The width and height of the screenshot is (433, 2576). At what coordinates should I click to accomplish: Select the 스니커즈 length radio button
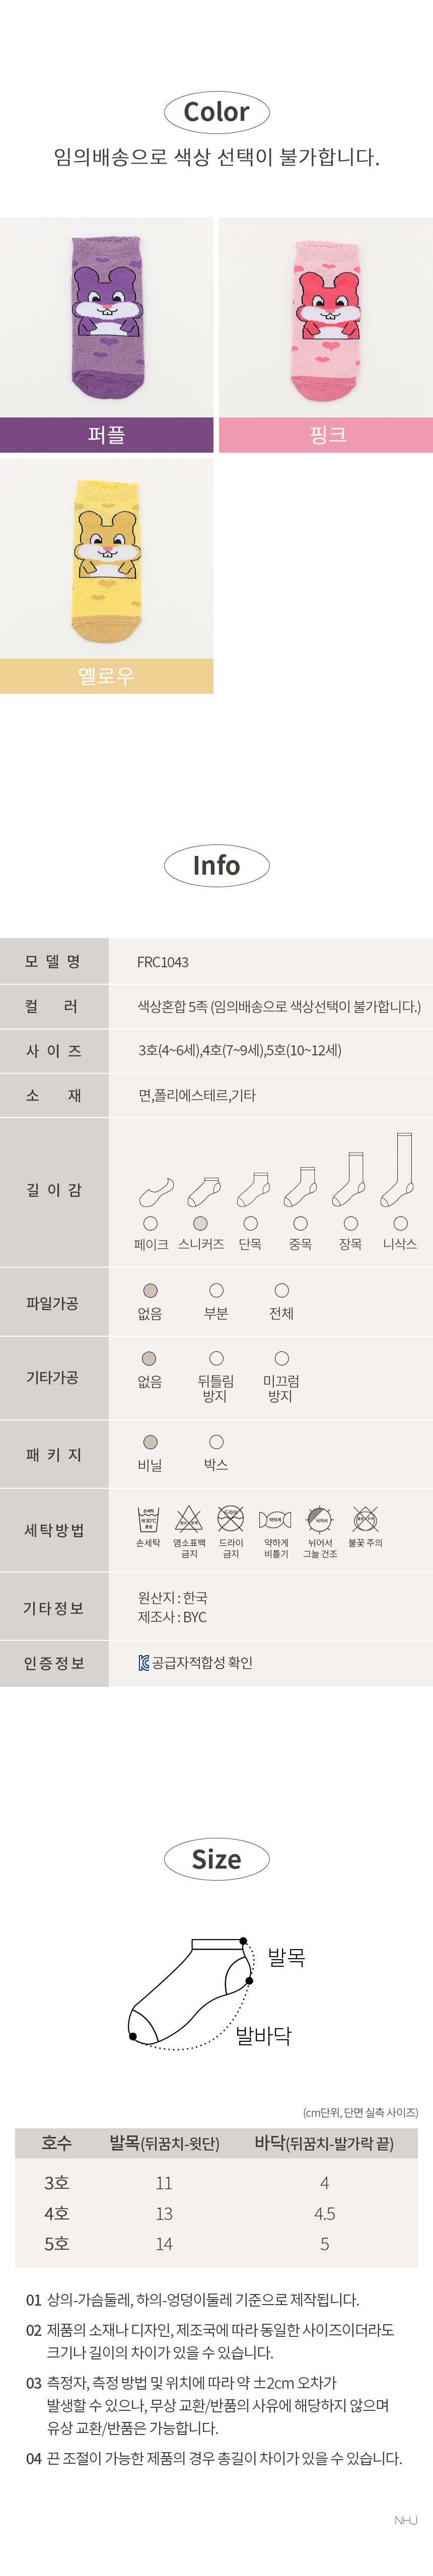pyautogui.click(x=200, y=1223)
